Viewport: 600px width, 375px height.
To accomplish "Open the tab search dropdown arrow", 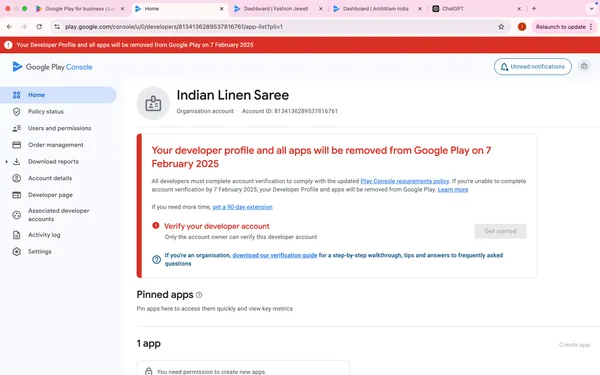I will (591, 8).
